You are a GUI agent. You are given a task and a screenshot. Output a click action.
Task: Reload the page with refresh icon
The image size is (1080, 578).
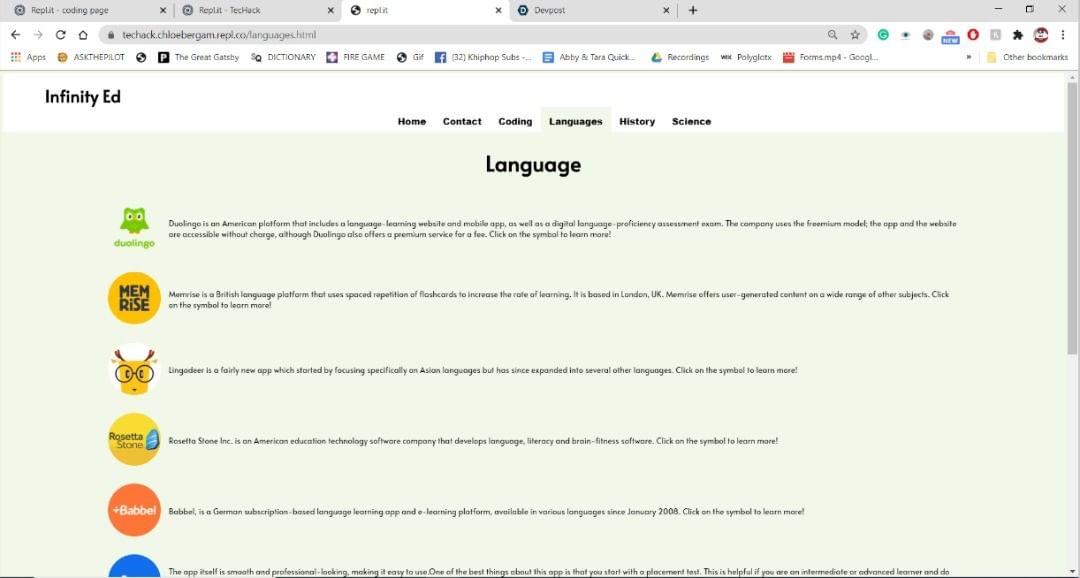point(61,34)
